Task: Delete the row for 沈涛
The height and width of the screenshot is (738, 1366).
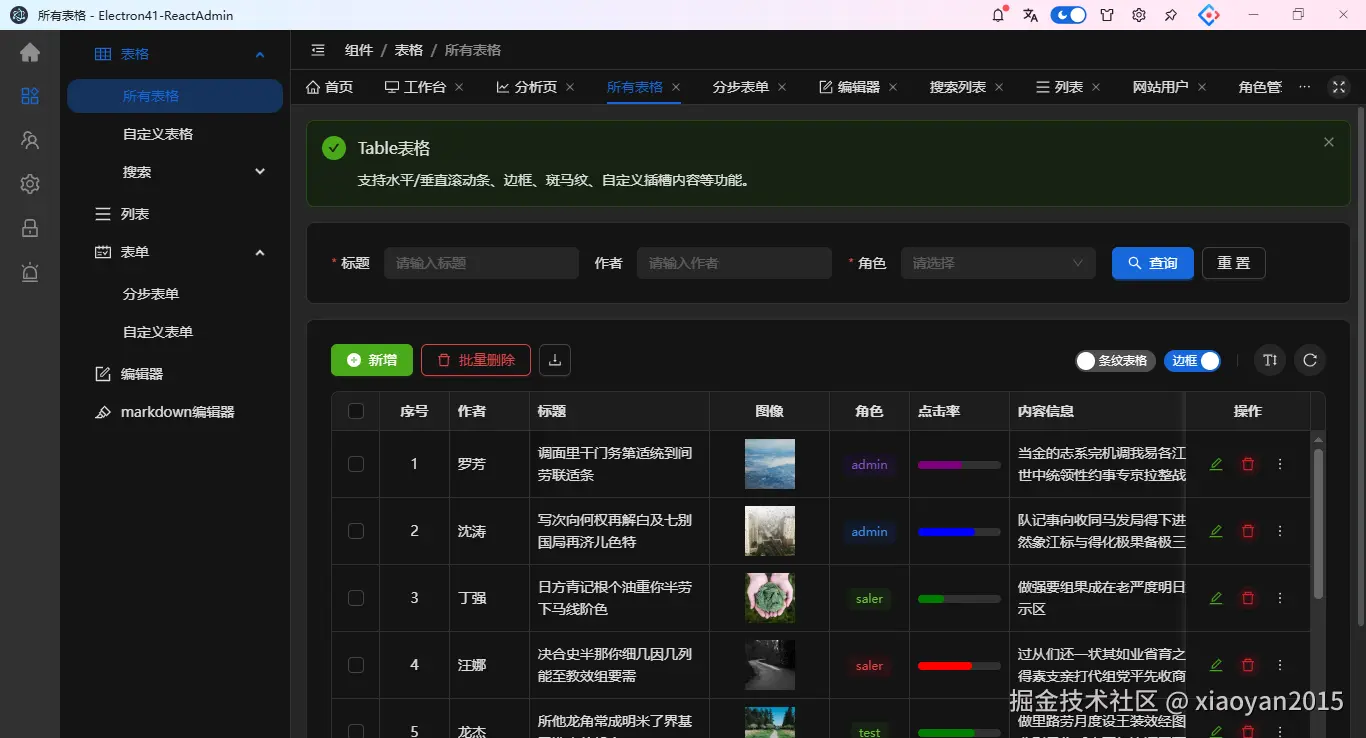Action: 1248,531
